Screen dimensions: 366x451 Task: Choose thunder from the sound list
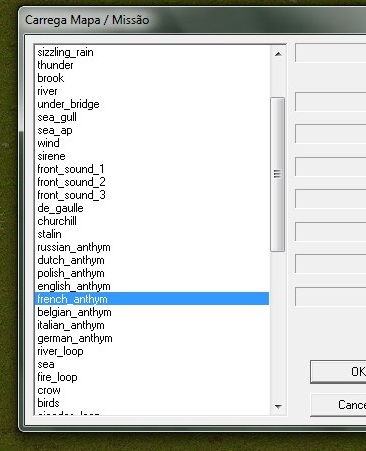pos(152,65)
